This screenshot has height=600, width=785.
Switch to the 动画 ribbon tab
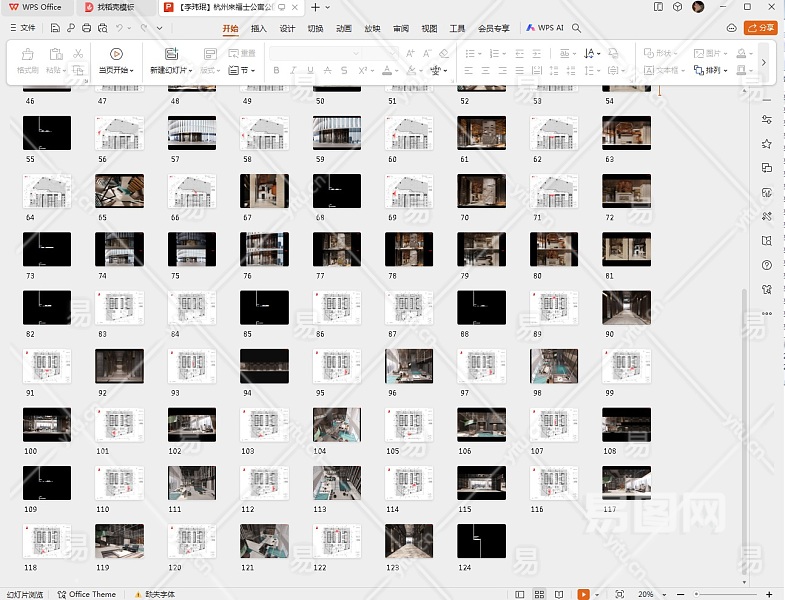click(344, 29)
